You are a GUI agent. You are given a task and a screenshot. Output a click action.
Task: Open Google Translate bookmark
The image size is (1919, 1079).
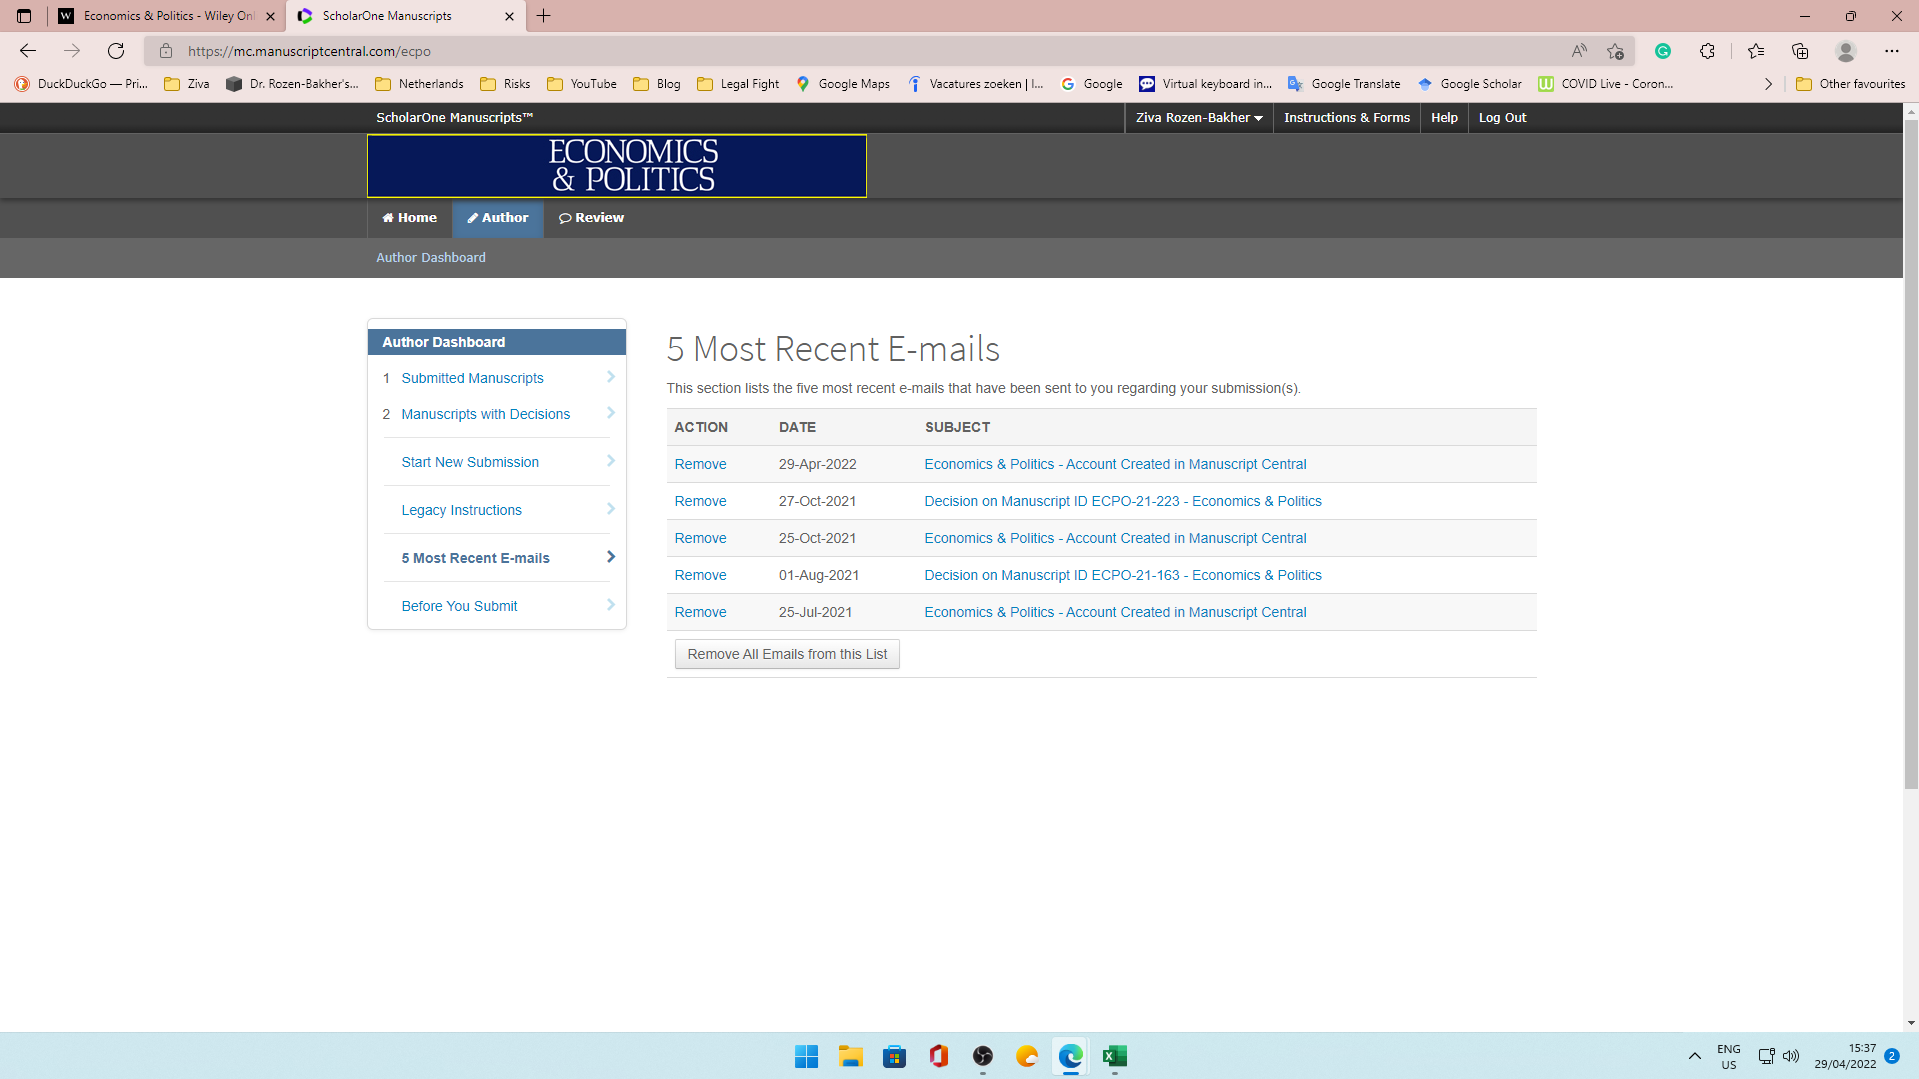coord(1344,84)
